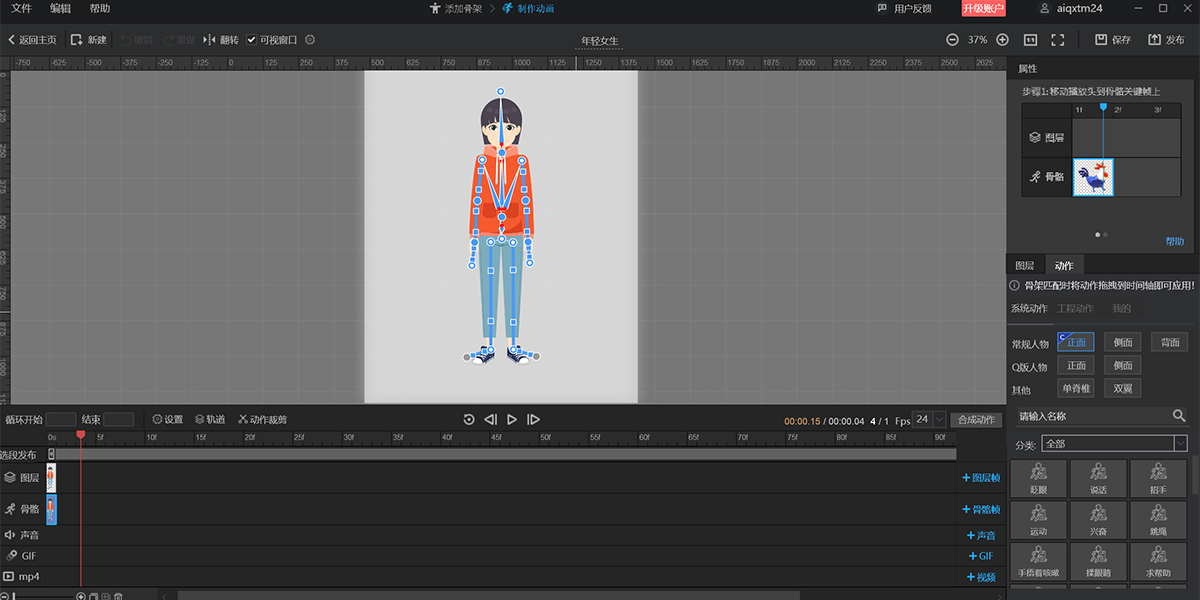Select the 招手 action preset
Viewport: 1200px width, 600px height.
[1158, 479]
